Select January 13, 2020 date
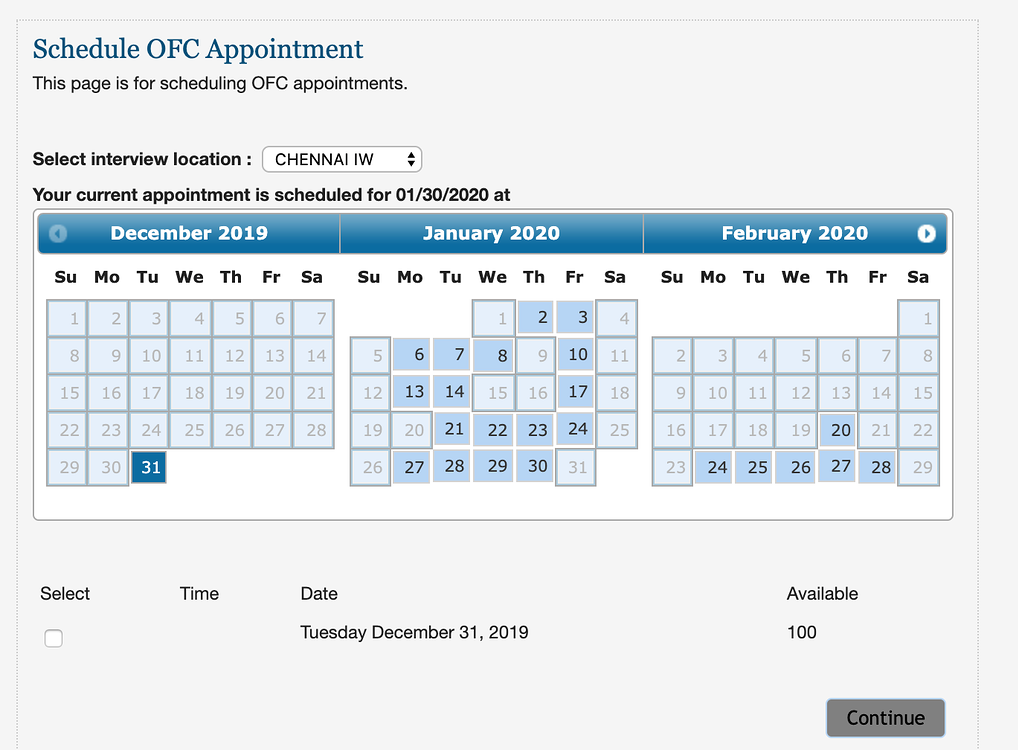 tap(412, 392)
